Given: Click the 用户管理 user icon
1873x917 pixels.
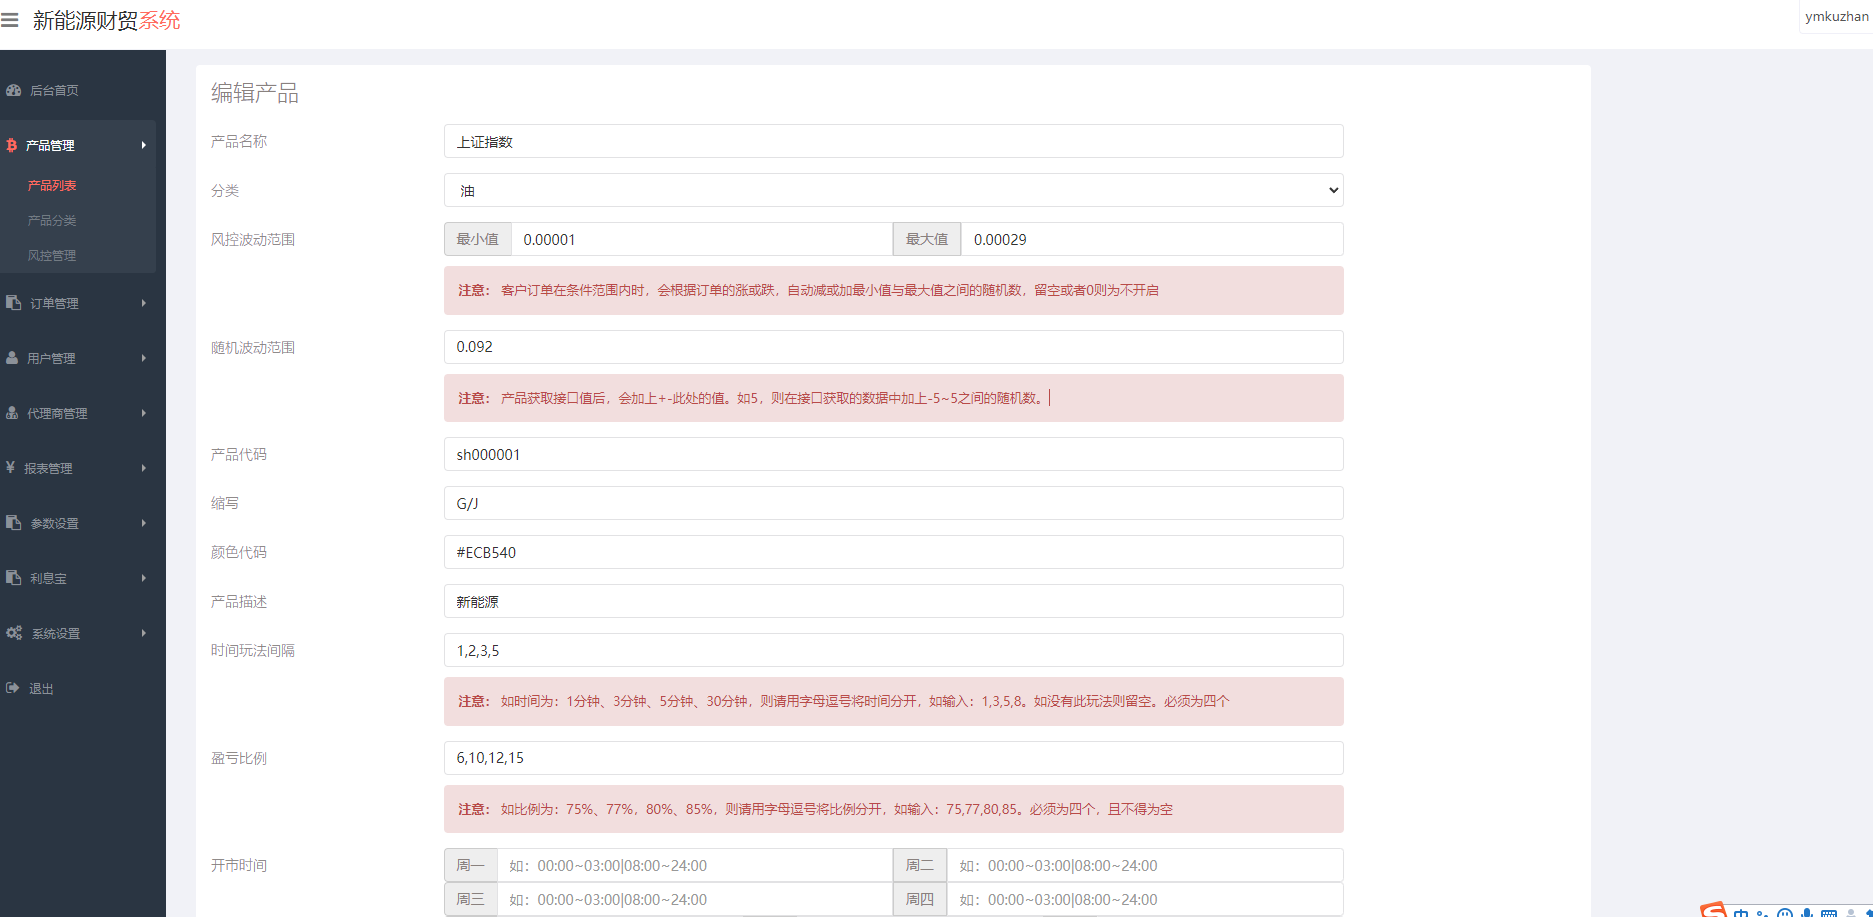Looking at the screenshot, I should point(12,358).
